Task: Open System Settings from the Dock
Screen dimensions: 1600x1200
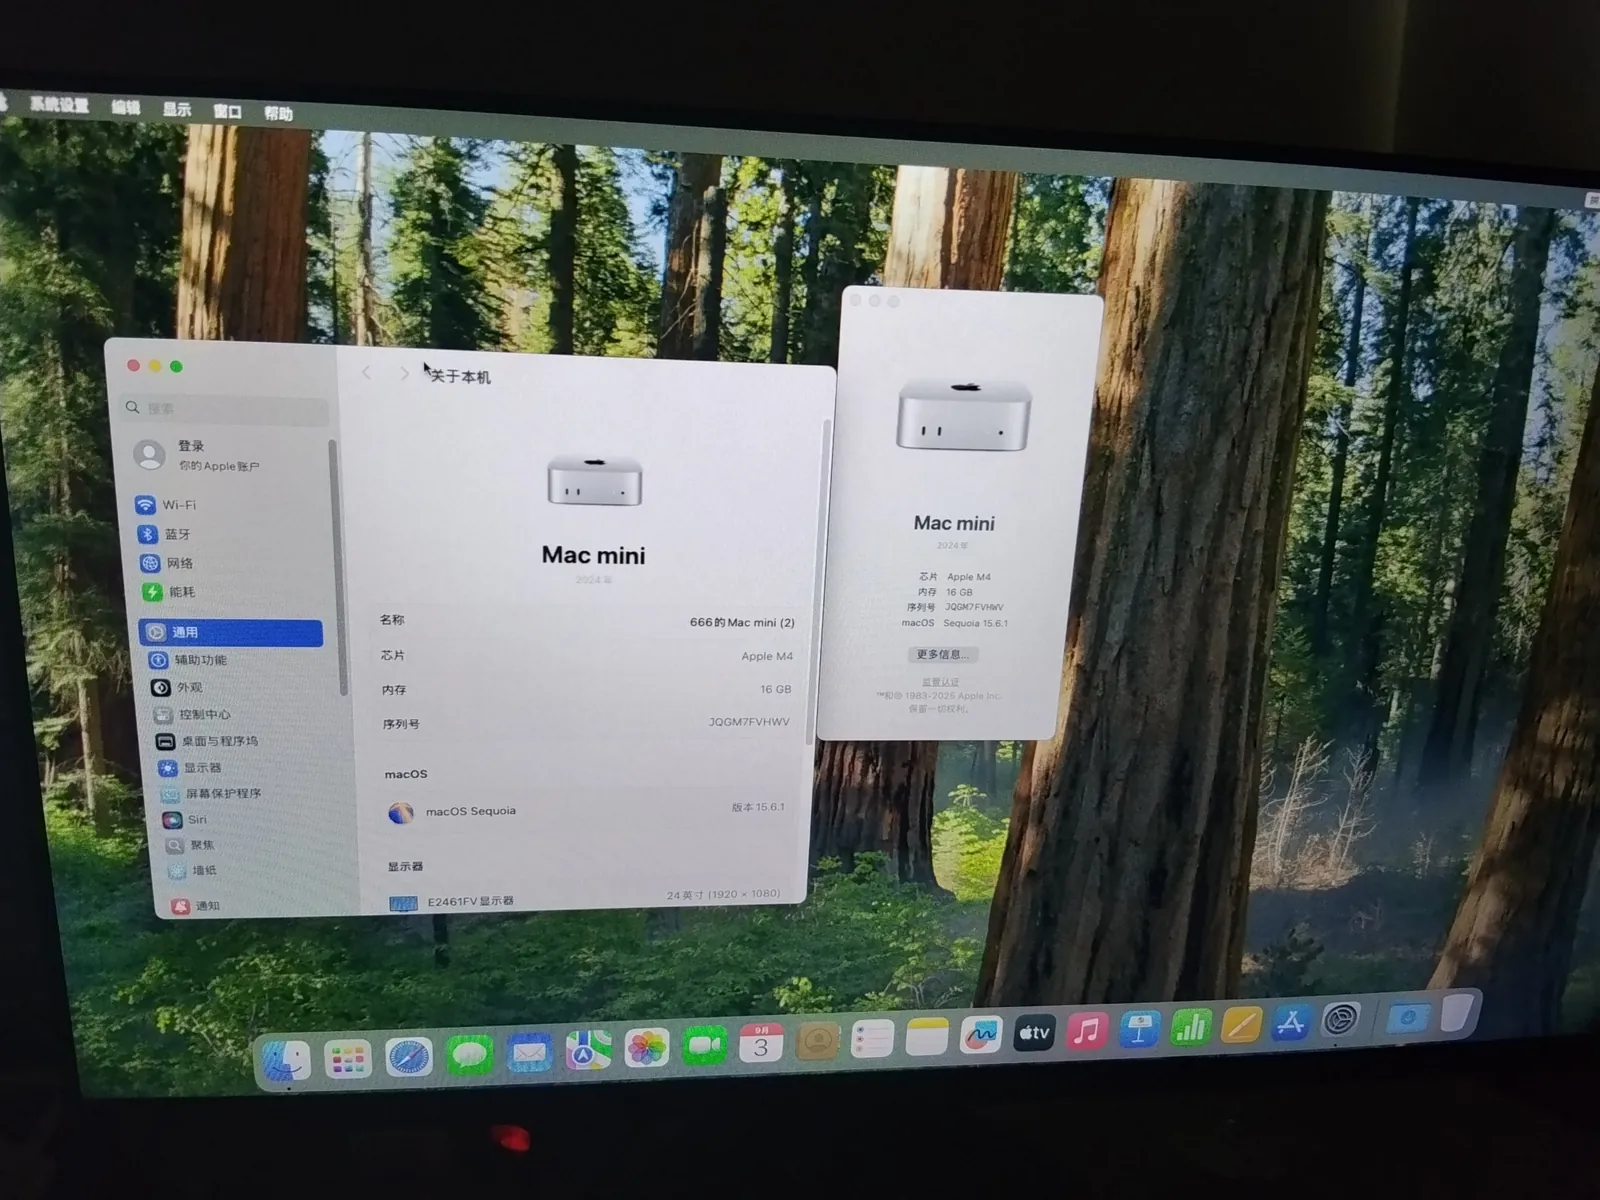Action: 1341,1020
